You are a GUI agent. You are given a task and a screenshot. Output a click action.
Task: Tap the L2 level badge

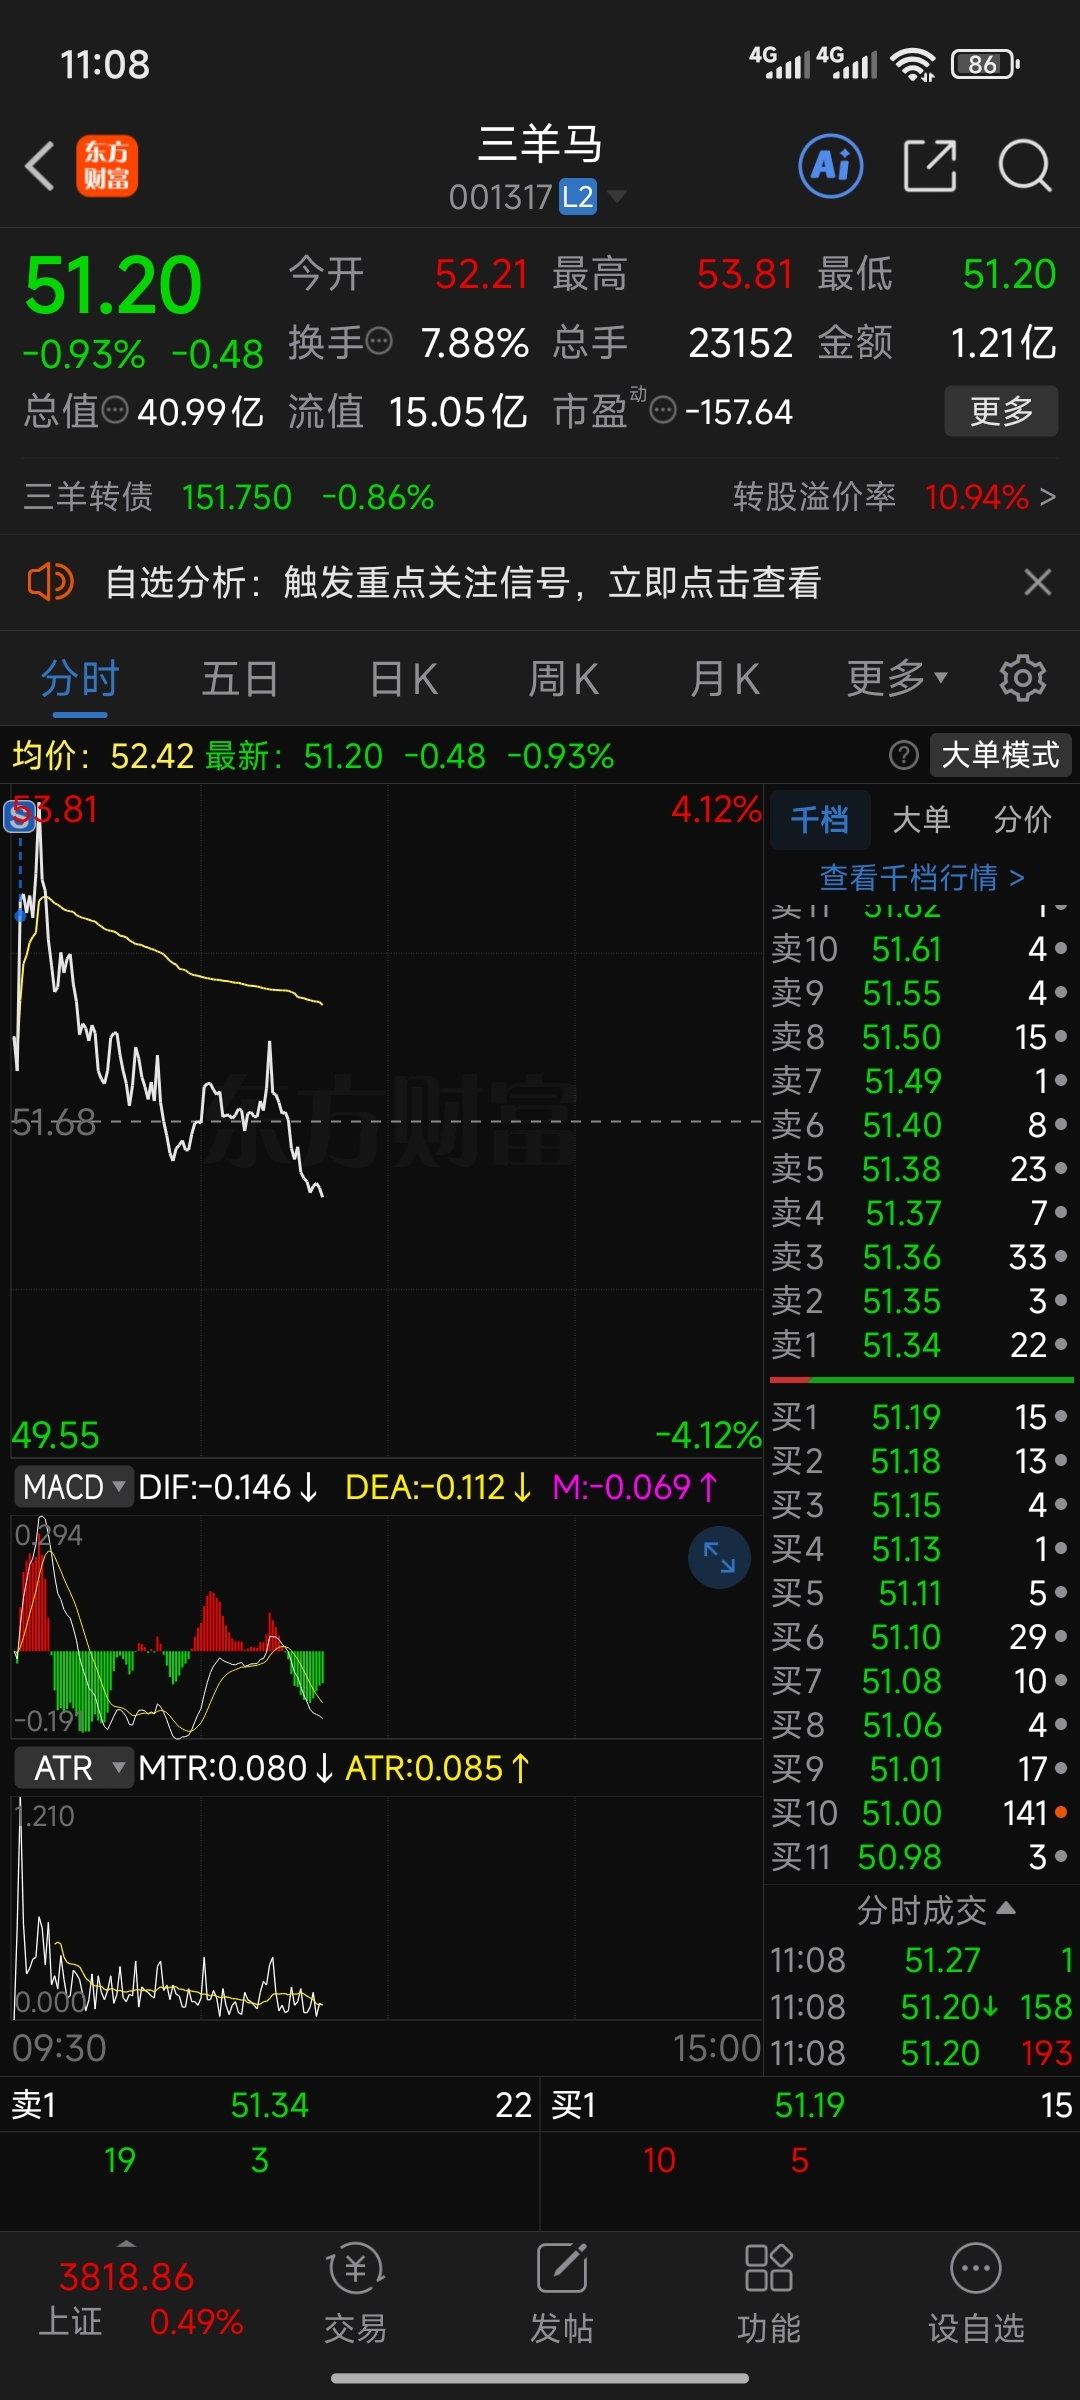(578, 197)
